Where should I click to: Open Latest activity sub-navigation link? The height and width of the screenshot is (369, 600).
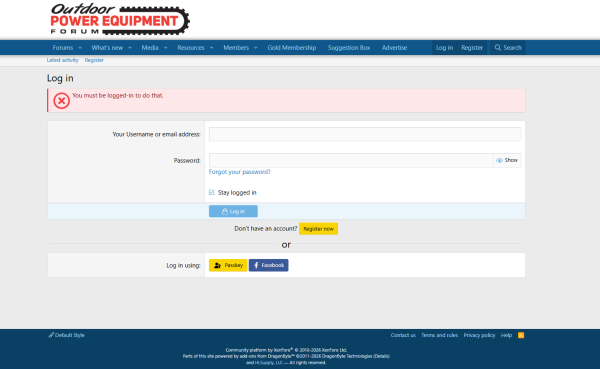[62, 60]
